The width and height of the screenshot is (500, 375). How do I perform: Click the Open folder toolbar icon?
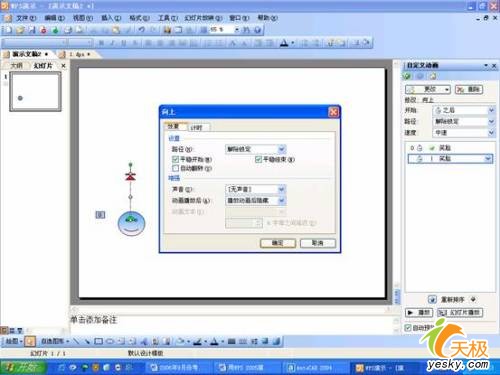coord(20,30)
